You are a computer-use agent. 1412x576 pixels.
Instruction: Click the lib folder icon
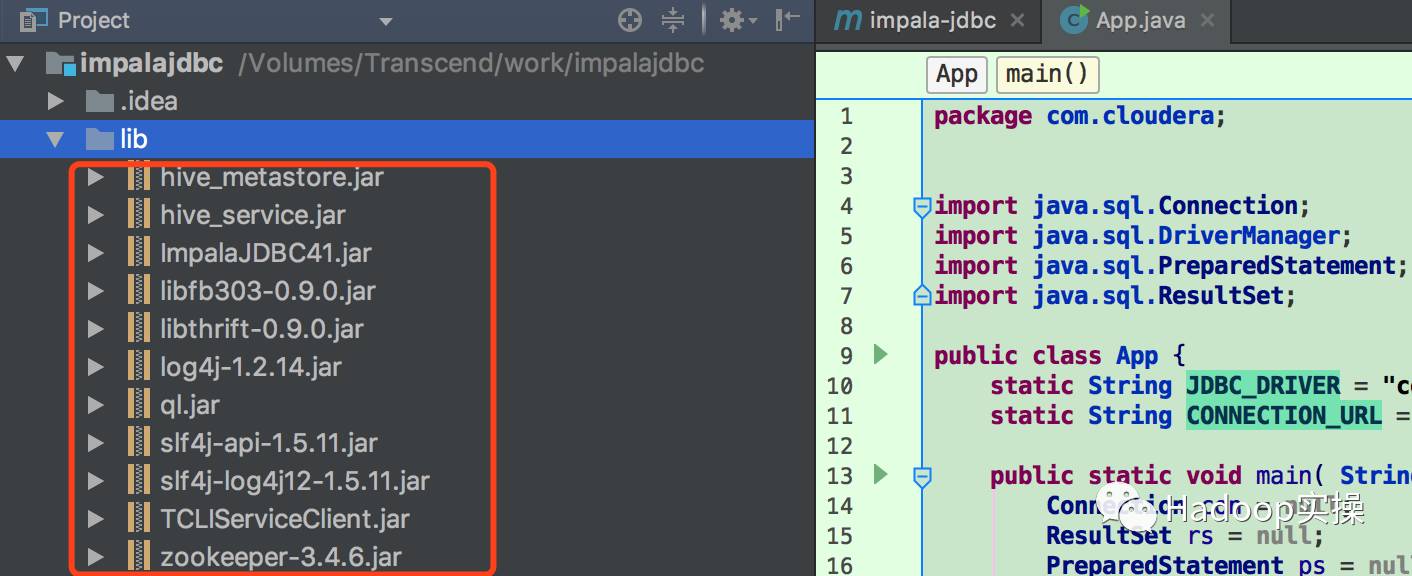click(99, 139)
